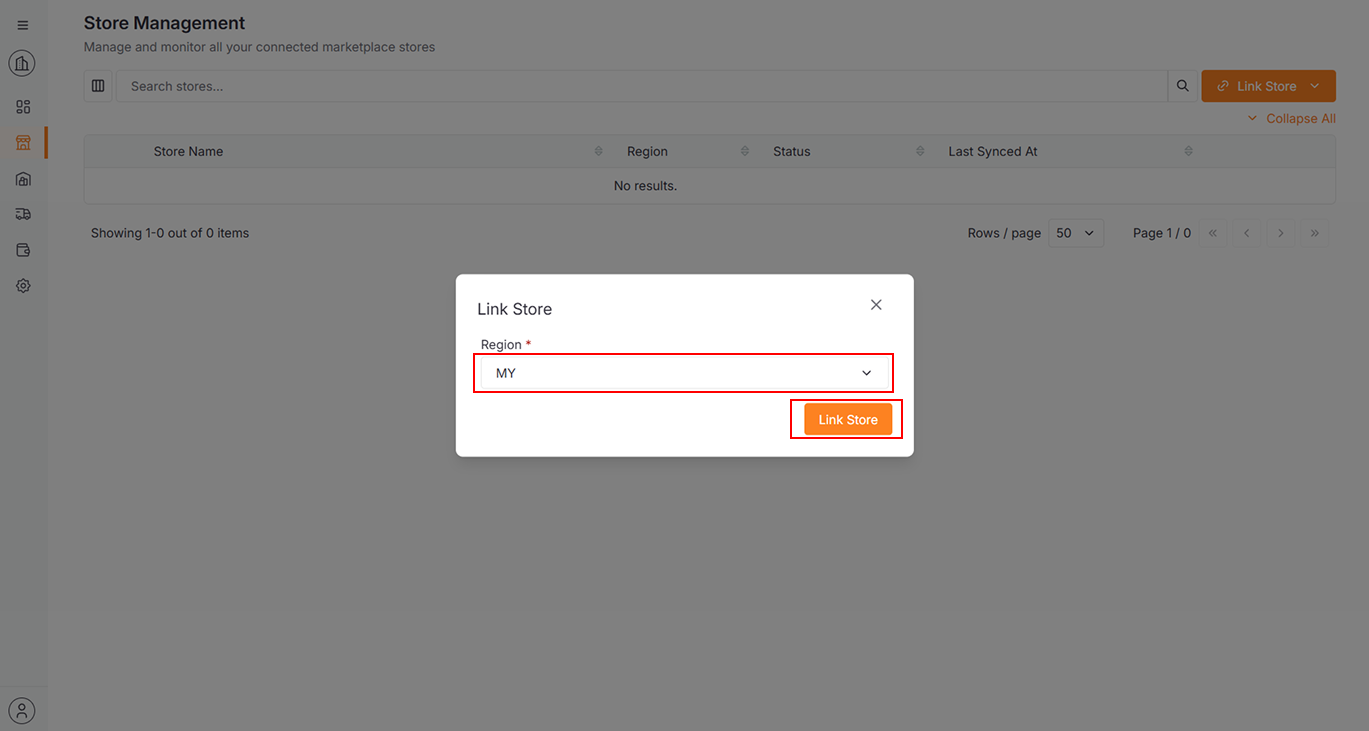Click the user profile icon at bottom left
Screen dimensions: 1369x731
22,710
